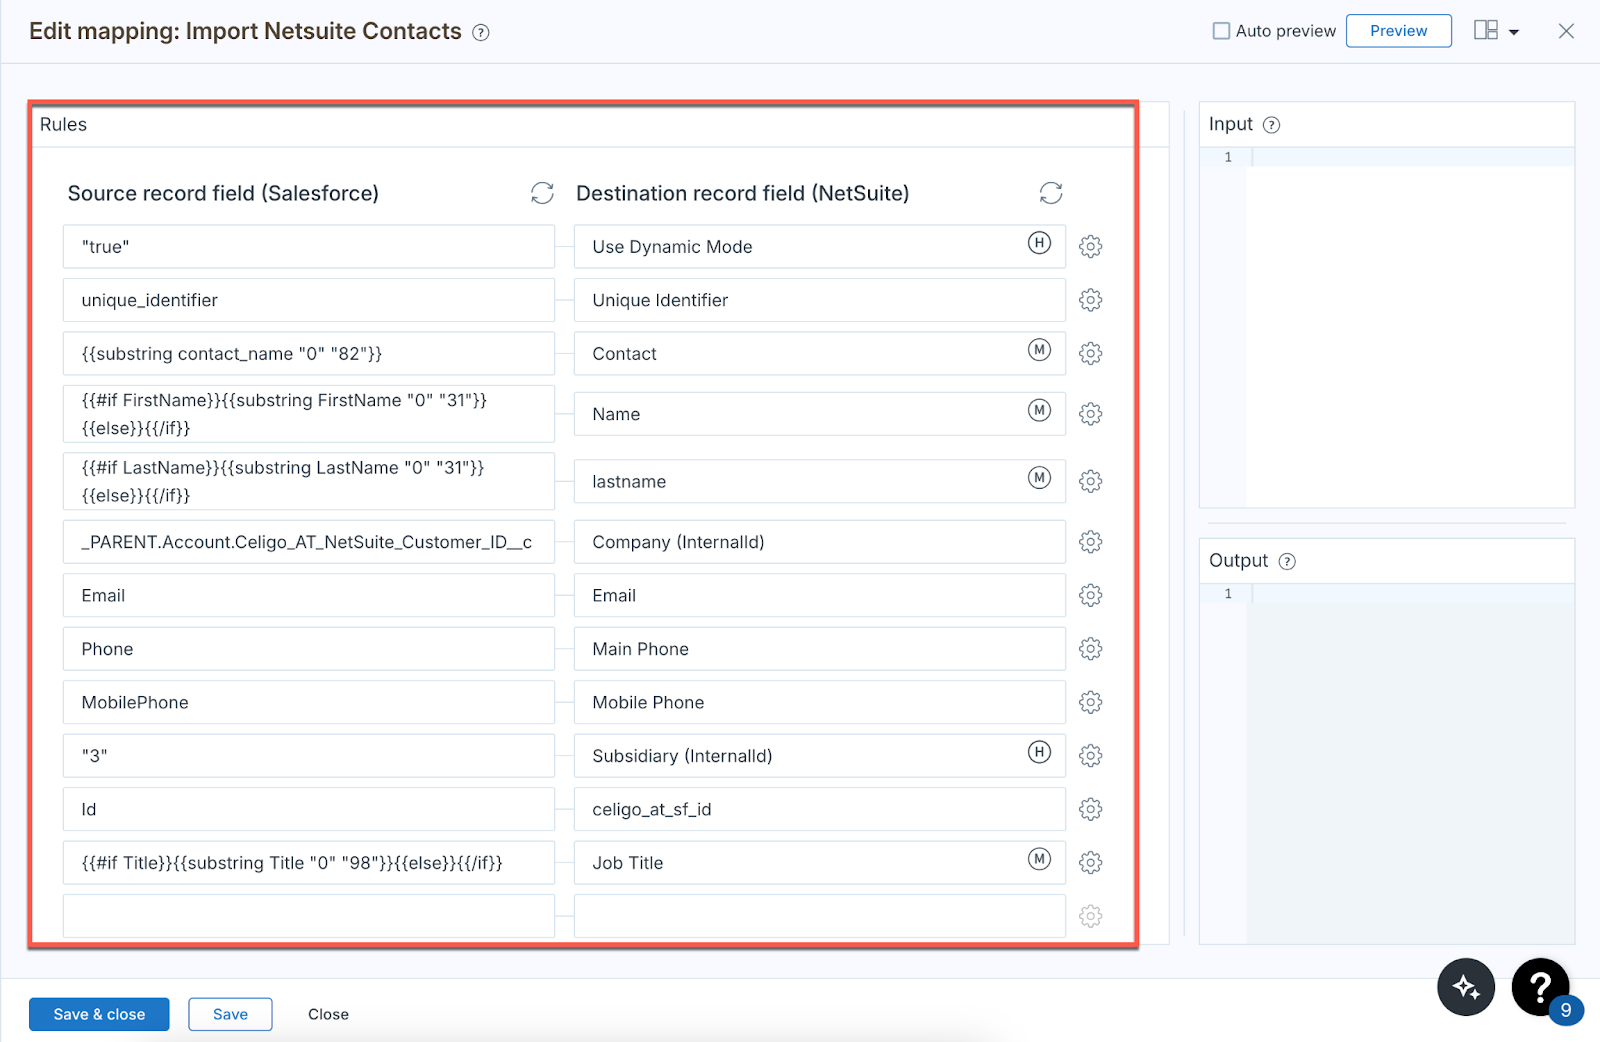Edit source field containing "3"
The width and height of the screenshot is (1600, 1042).
pos(308,756)
